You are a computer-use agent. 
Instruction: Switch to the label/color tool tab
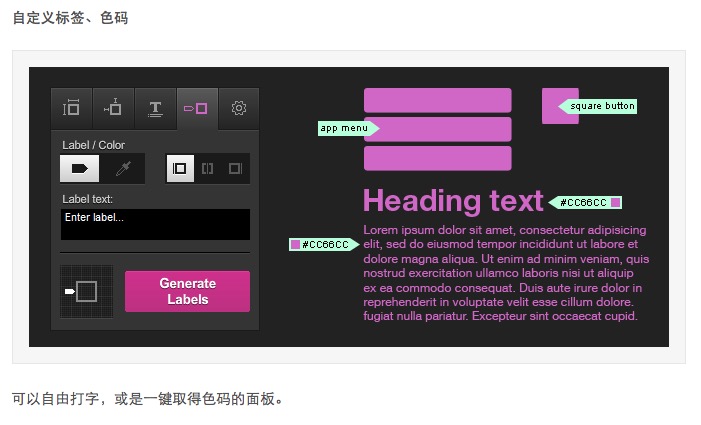(x=197, y=109)
